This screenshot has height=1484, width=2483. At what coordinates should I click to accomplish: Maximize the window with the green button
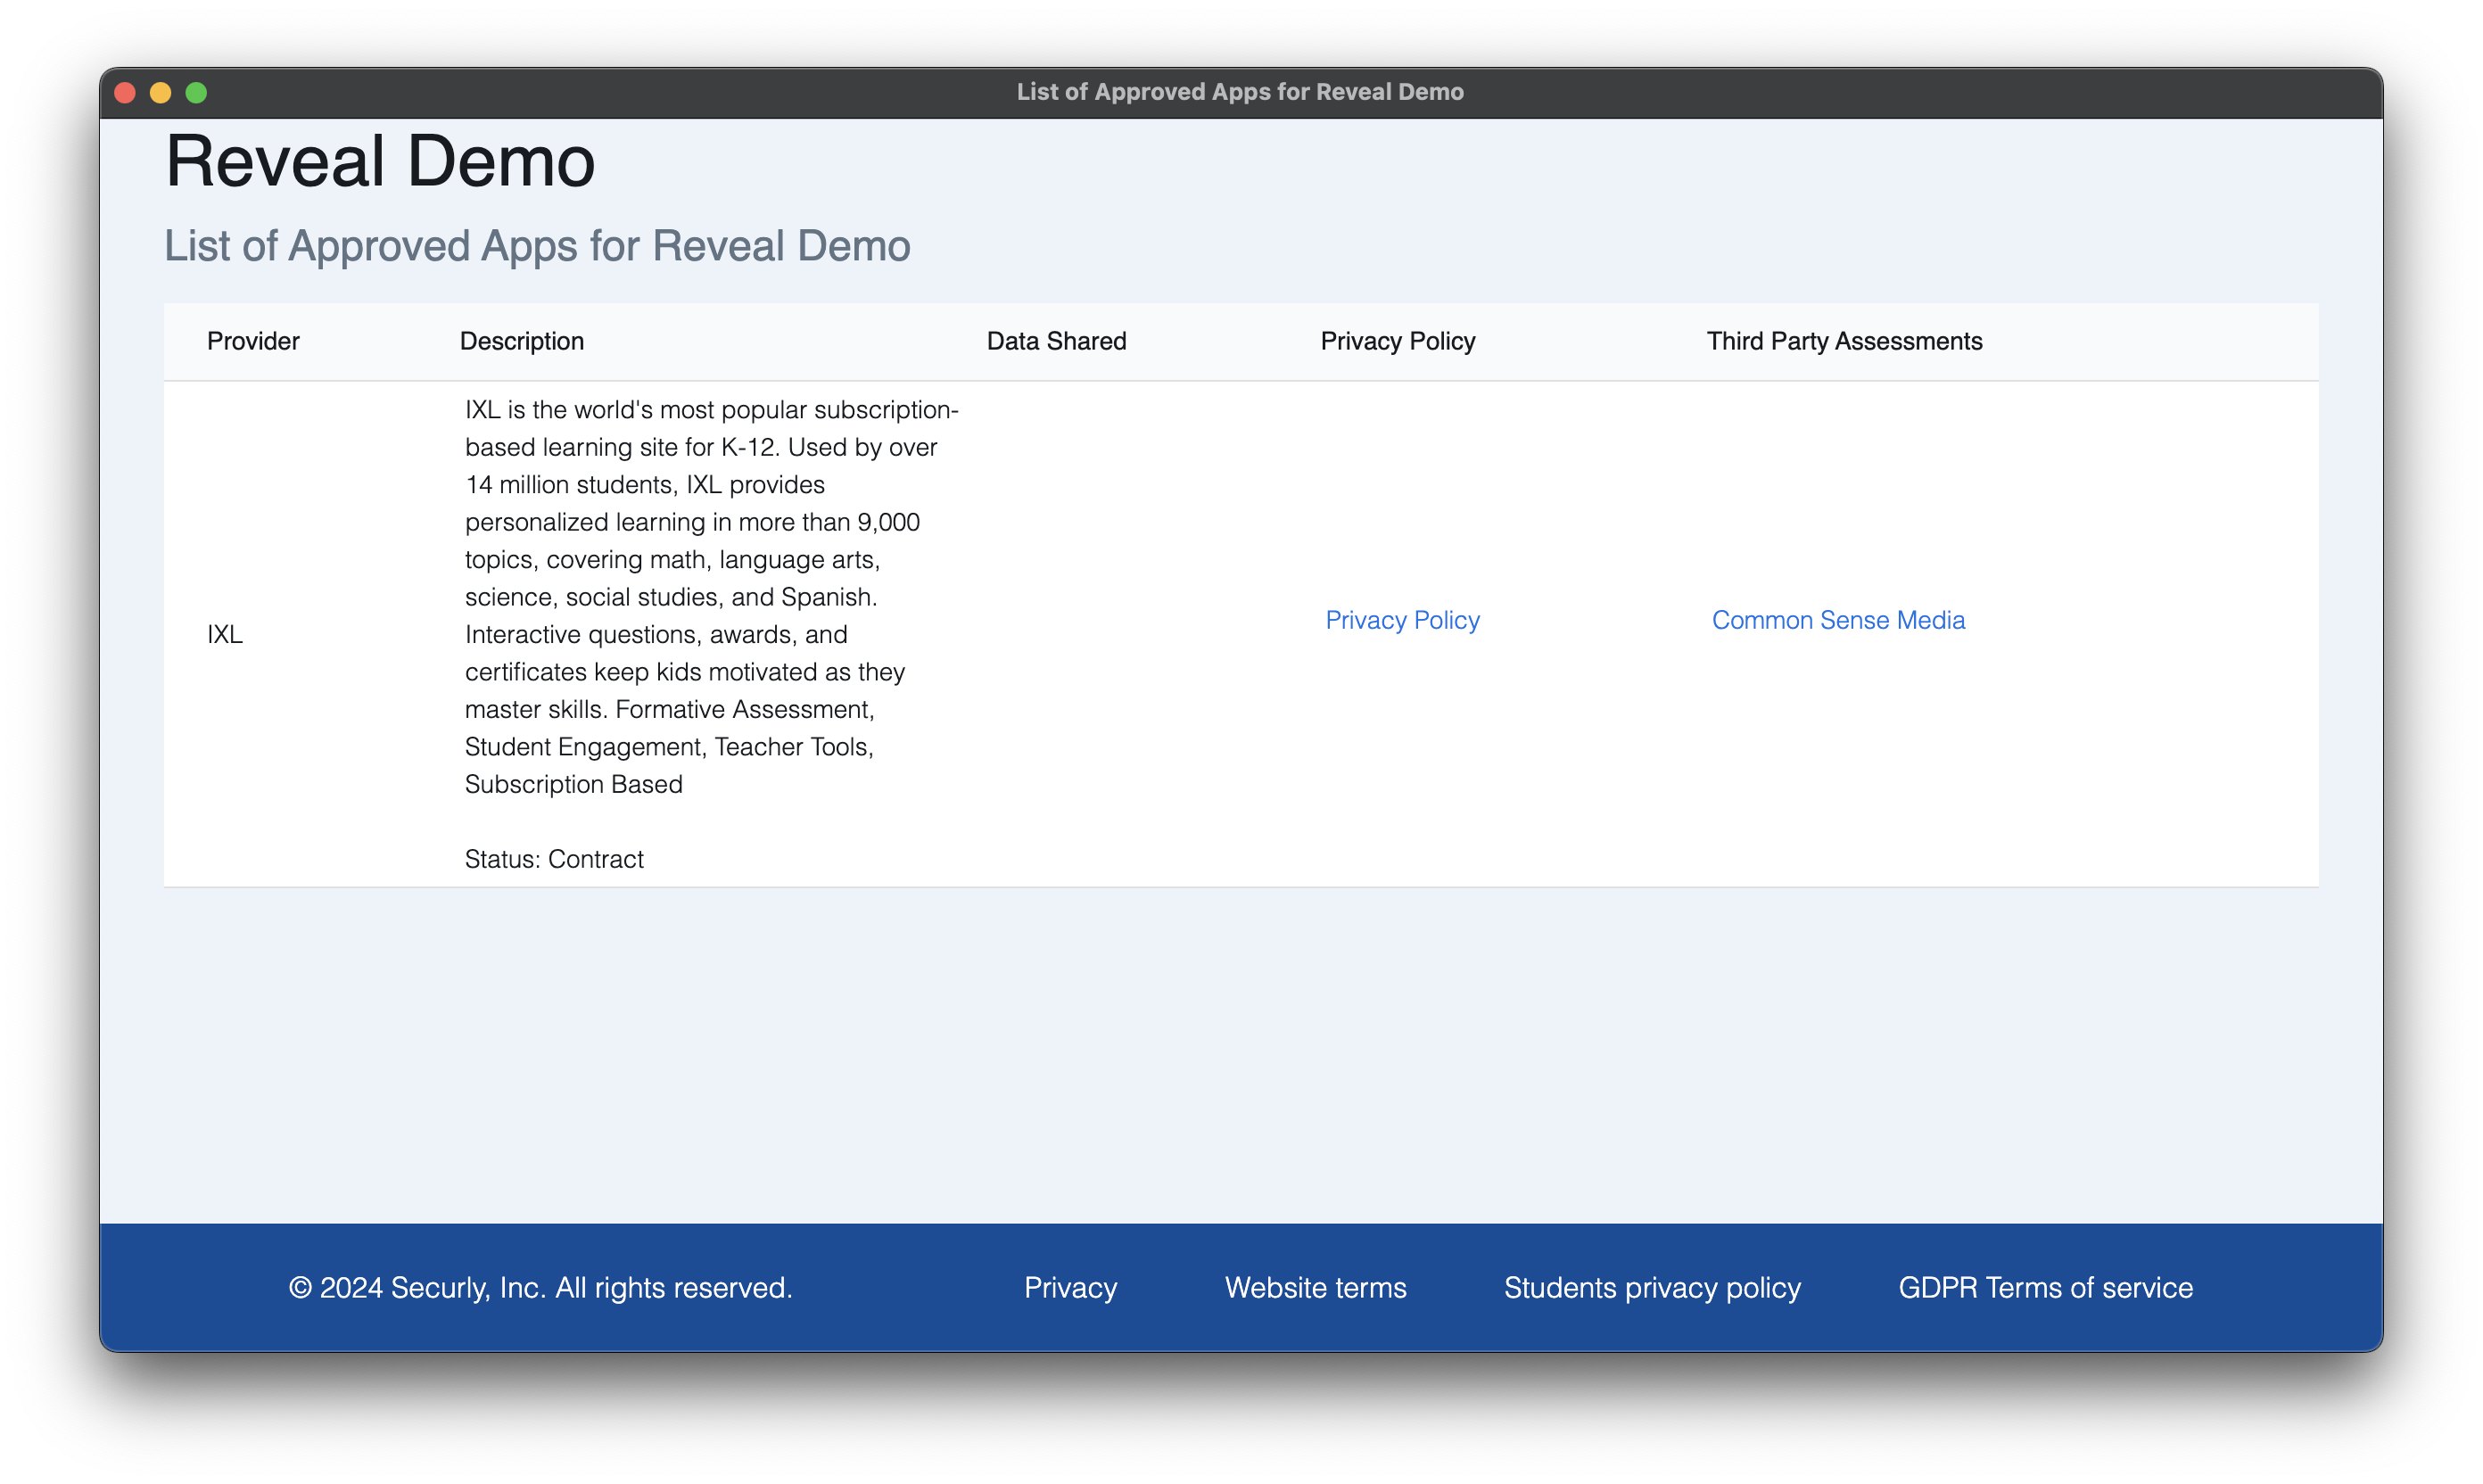(x=196, y=93)
